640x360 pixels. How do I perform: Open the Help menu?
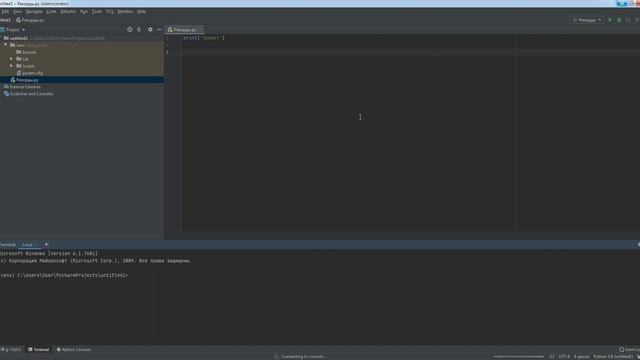pyautogui.click(x=141, y=11)
